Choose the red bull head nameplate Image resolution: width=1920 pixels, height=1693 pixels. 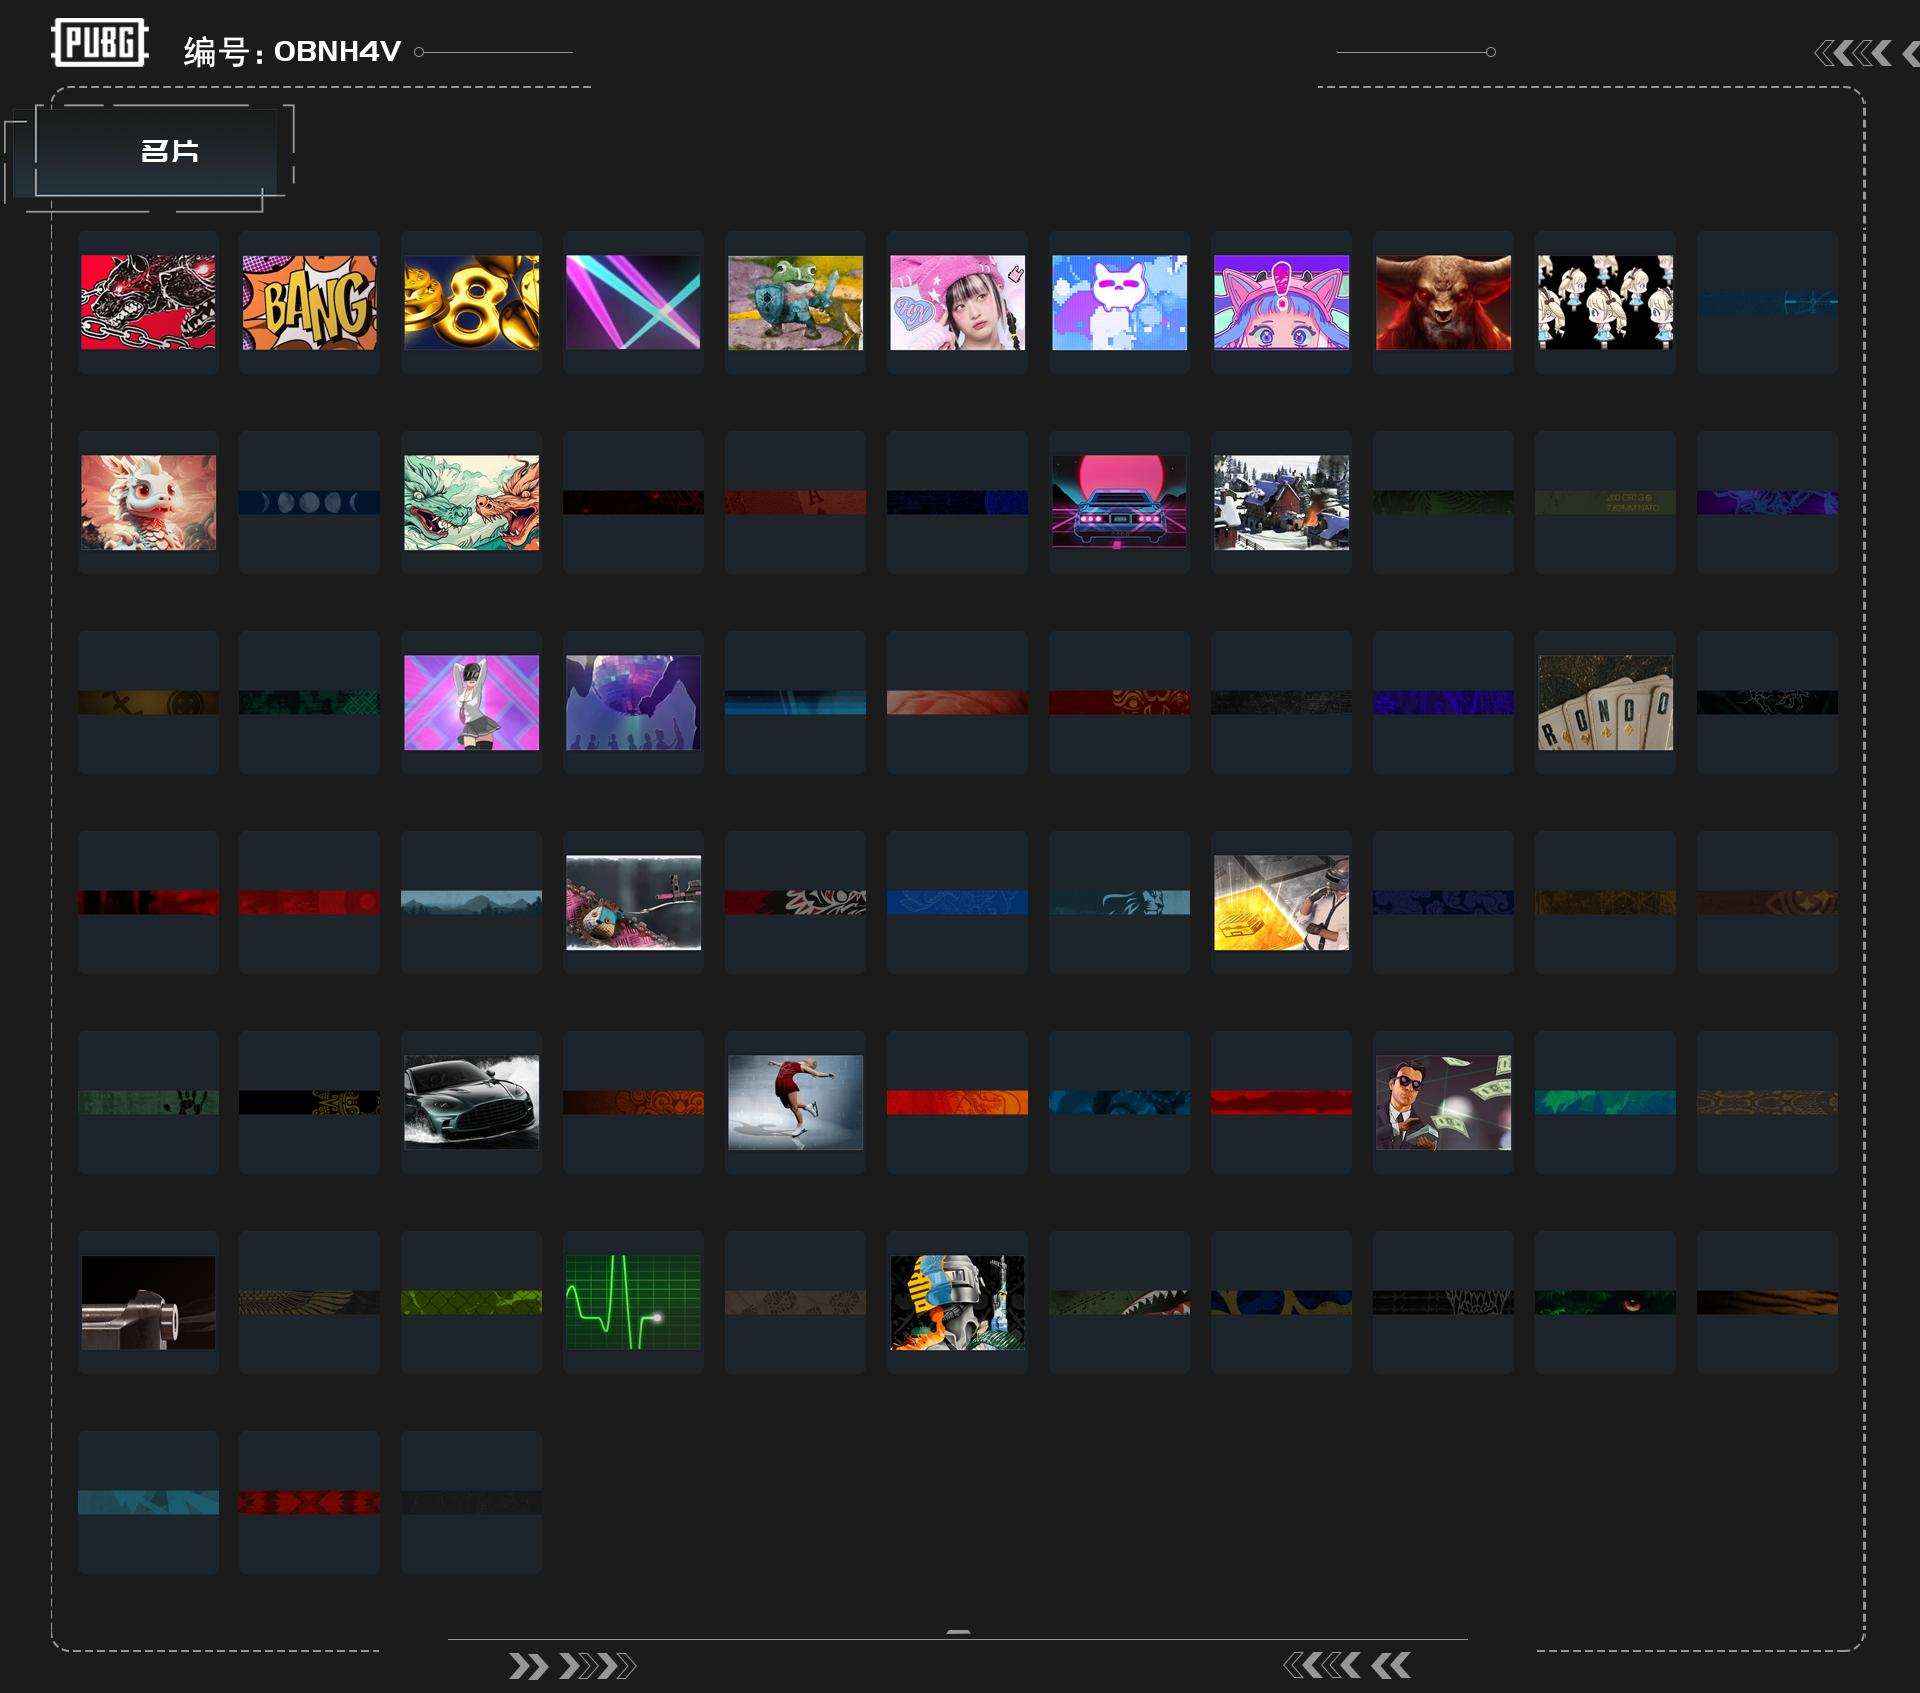(x=1444, y=302)
